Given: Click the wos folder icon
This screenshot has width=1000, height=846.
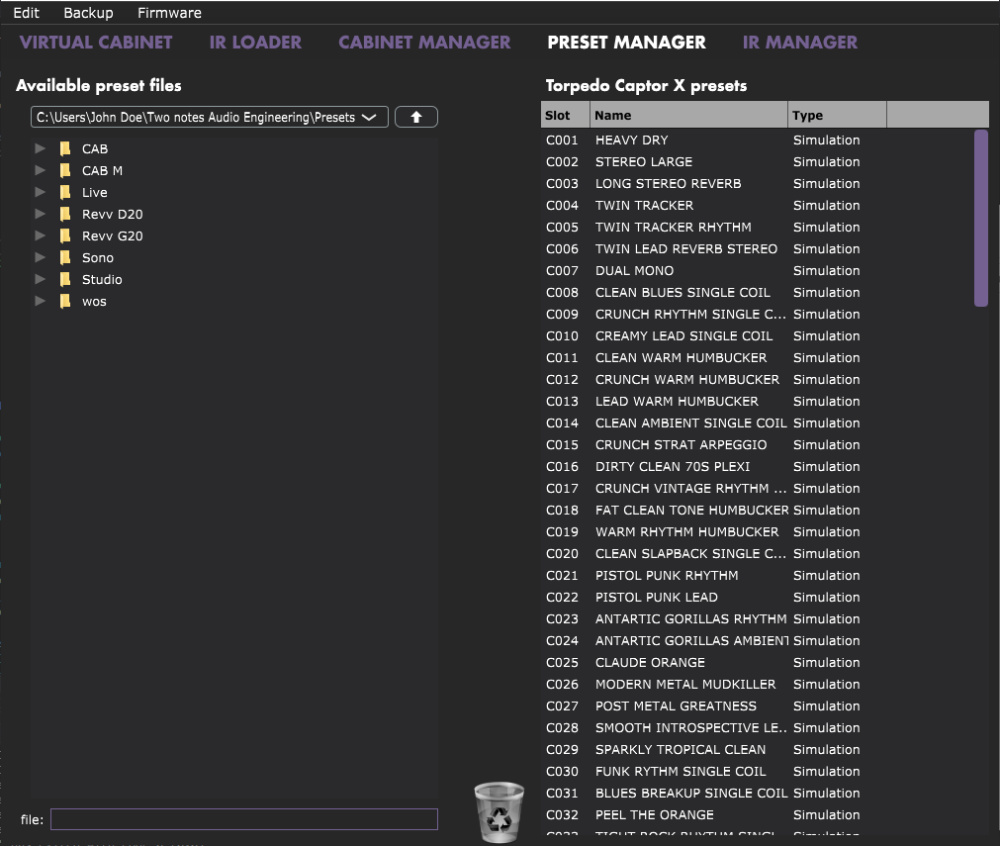Looking at the screenshot, I should [x=65, y=301].
